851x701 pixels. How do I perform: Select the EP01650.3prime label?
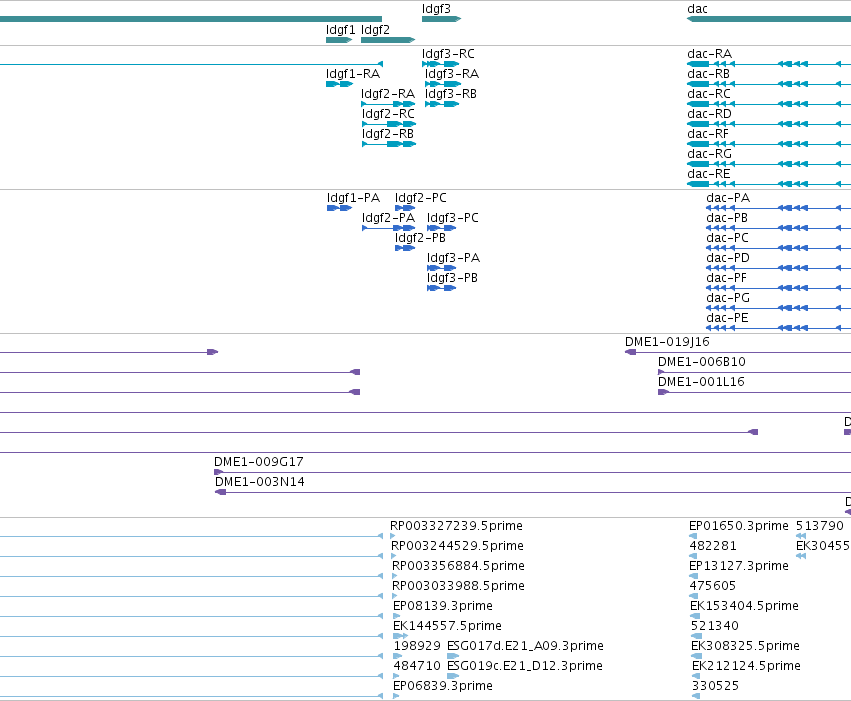tap(739, 526)
